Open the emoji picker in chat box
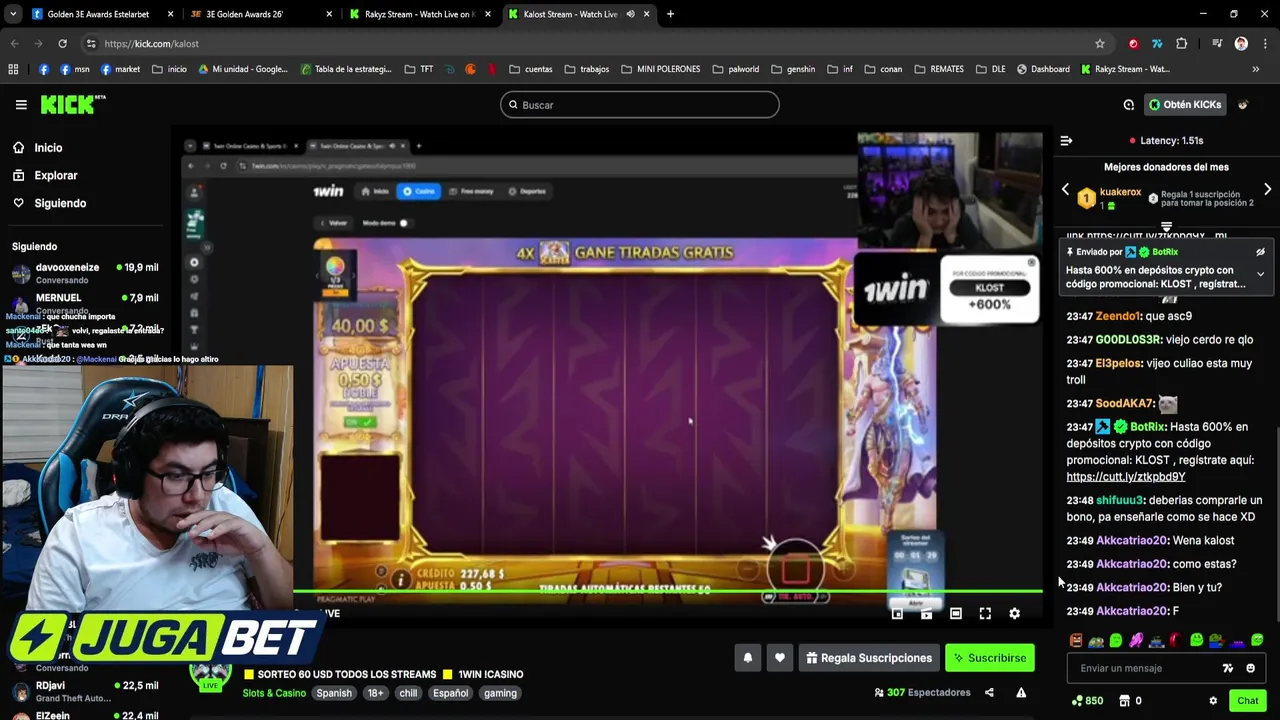The image size is (1280, 720). pyautogui.click(x=1250, y=668)
